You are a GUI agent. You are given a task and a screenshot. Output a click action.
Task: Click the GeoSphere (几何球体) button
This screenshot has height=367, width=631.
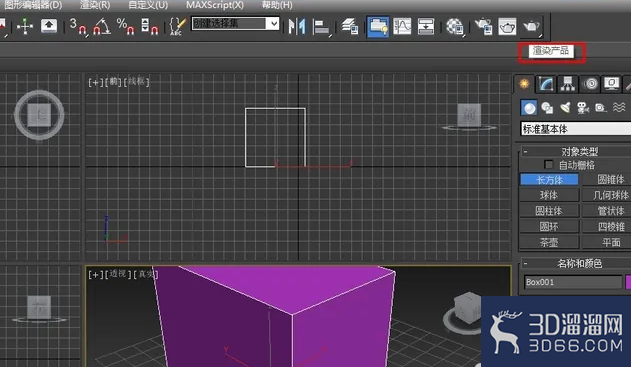coord(607,195)
